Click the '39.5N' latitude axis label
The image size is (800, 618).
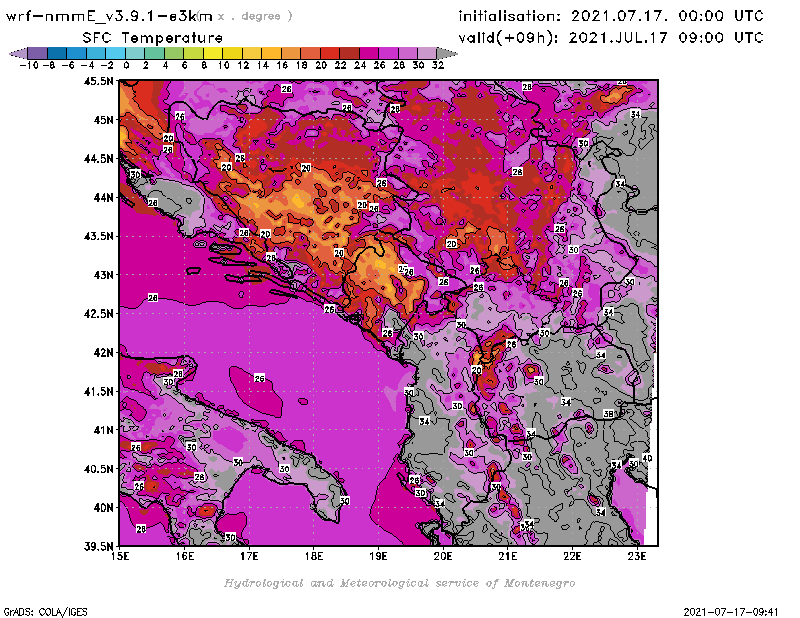coord(98,547)
